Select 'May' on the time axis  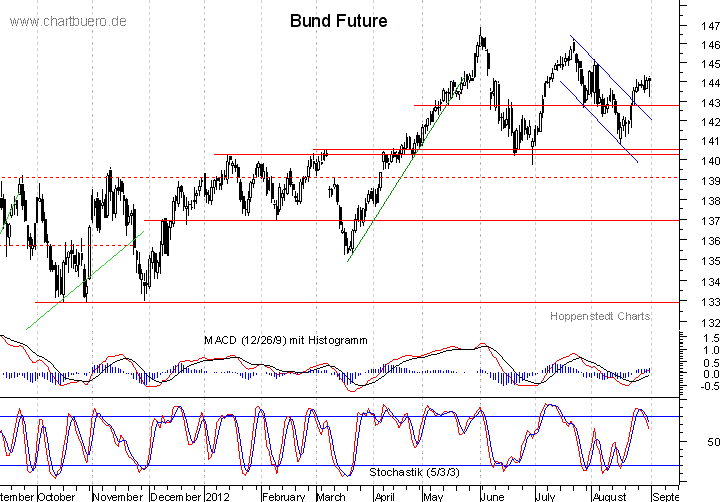point(433,496)
